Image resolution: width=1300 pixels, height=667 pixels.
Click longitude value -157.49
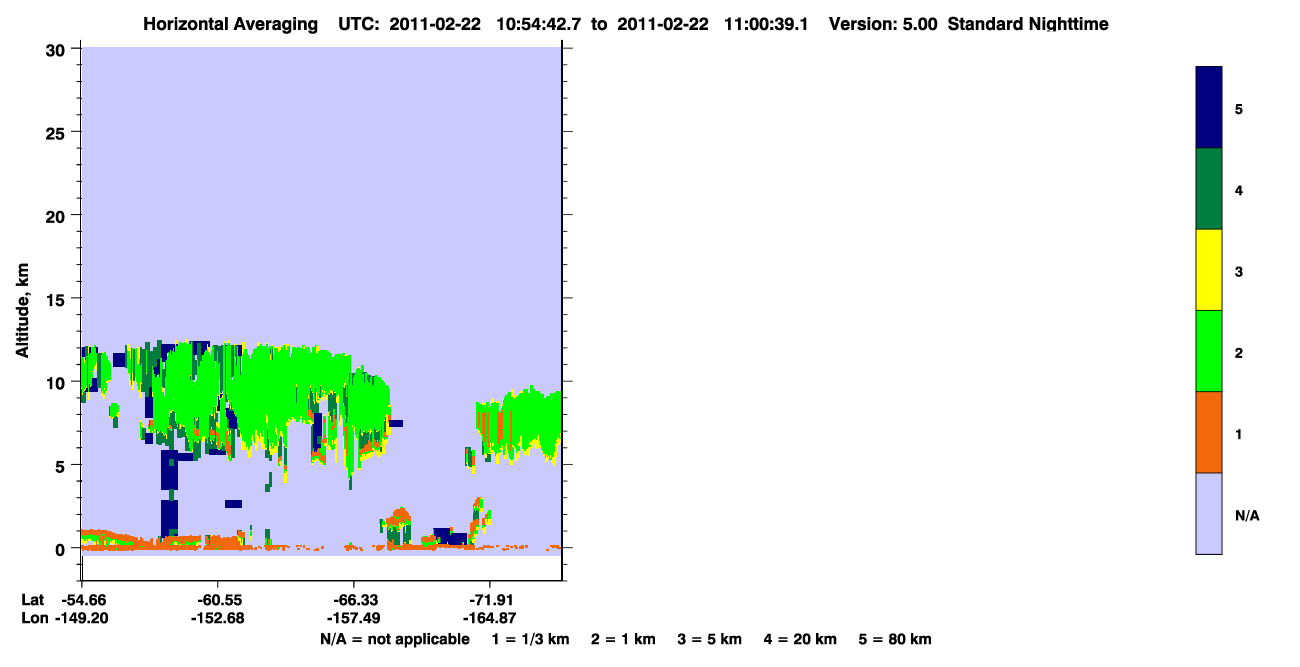click(x=353, y=619)
